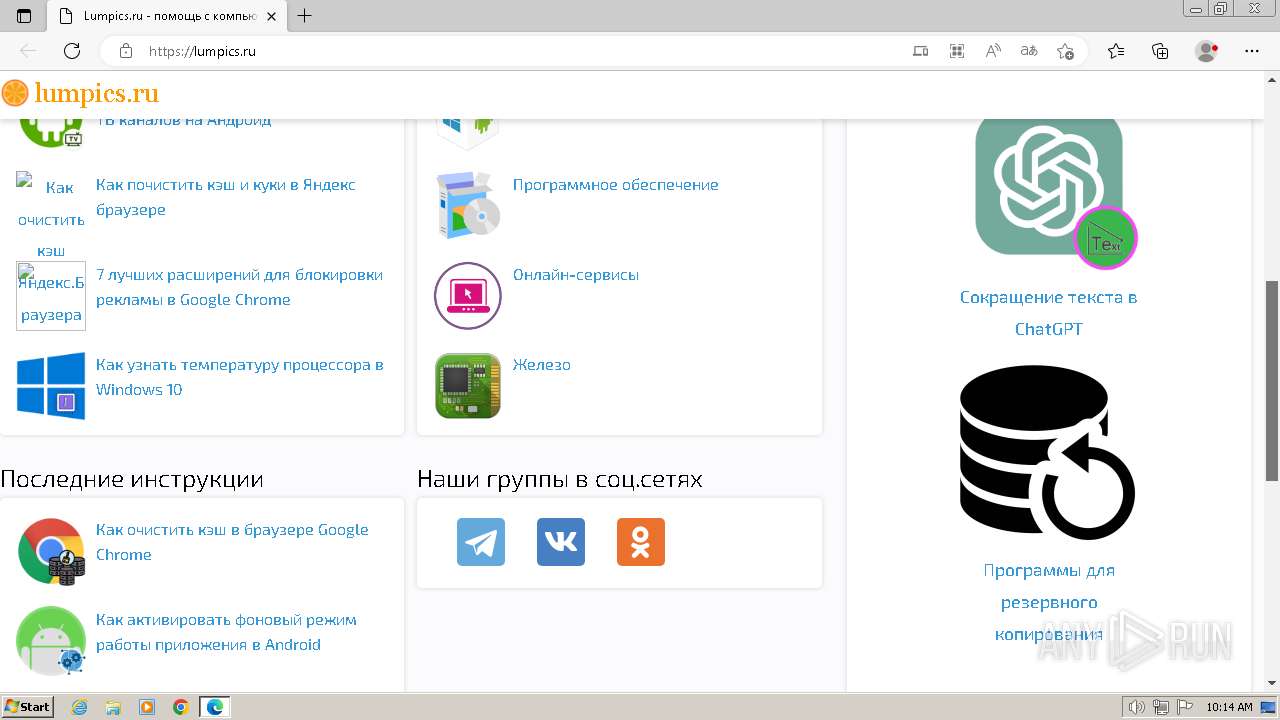
Task: Click the Онлайн-сервисы laptop icon
Action: (468, 295)
